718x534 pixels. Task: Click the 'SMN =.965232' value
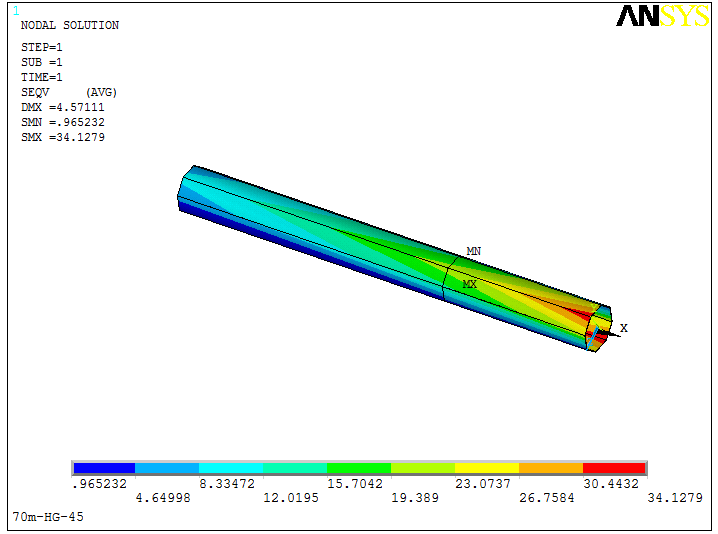tap(63, 122)
